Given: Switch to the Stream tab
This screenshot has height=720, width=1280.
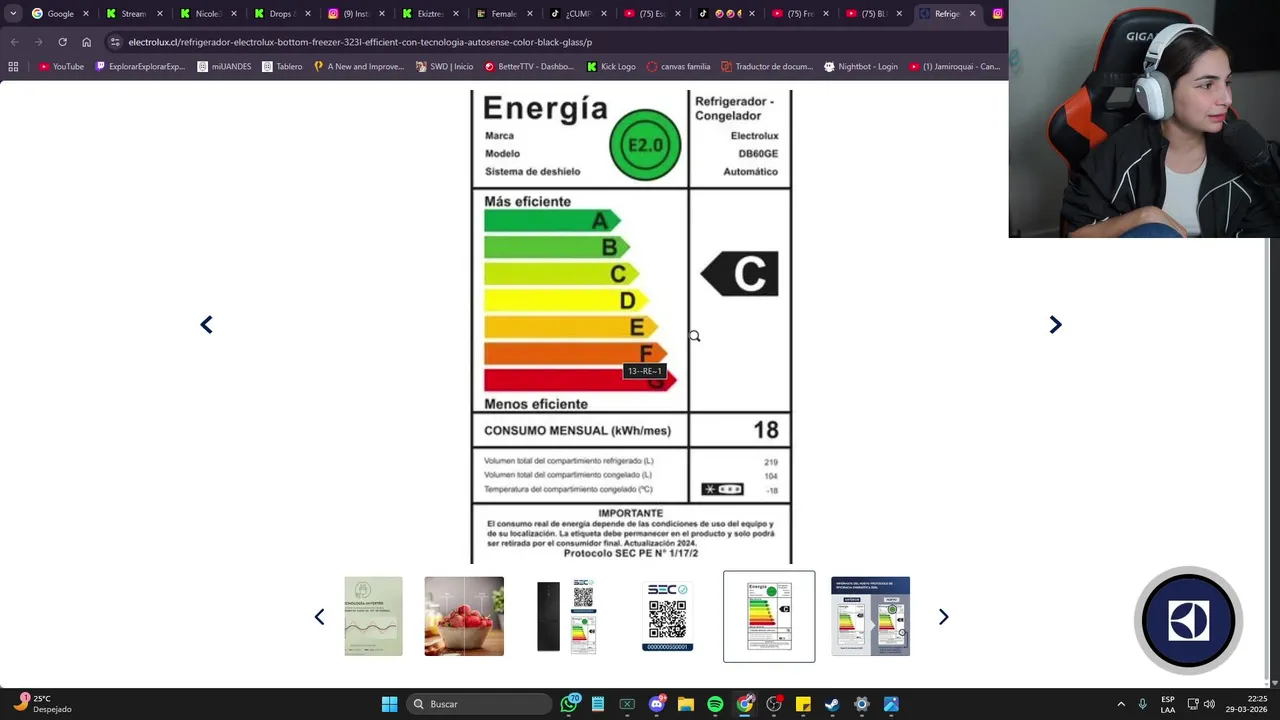Looking at the screenshot, I should click(133, 14).
